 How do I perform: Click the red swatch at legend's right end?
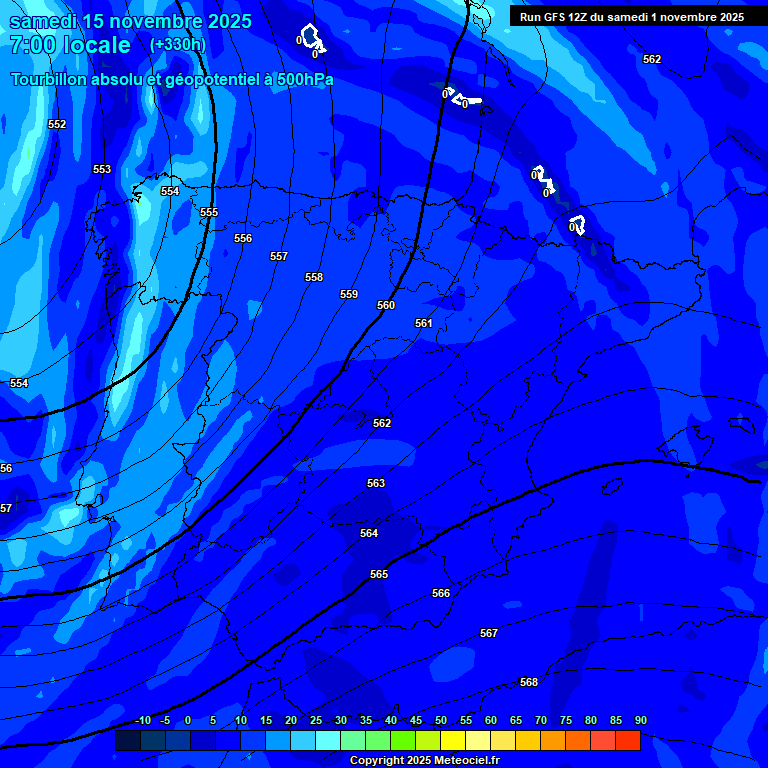[628, 741]
